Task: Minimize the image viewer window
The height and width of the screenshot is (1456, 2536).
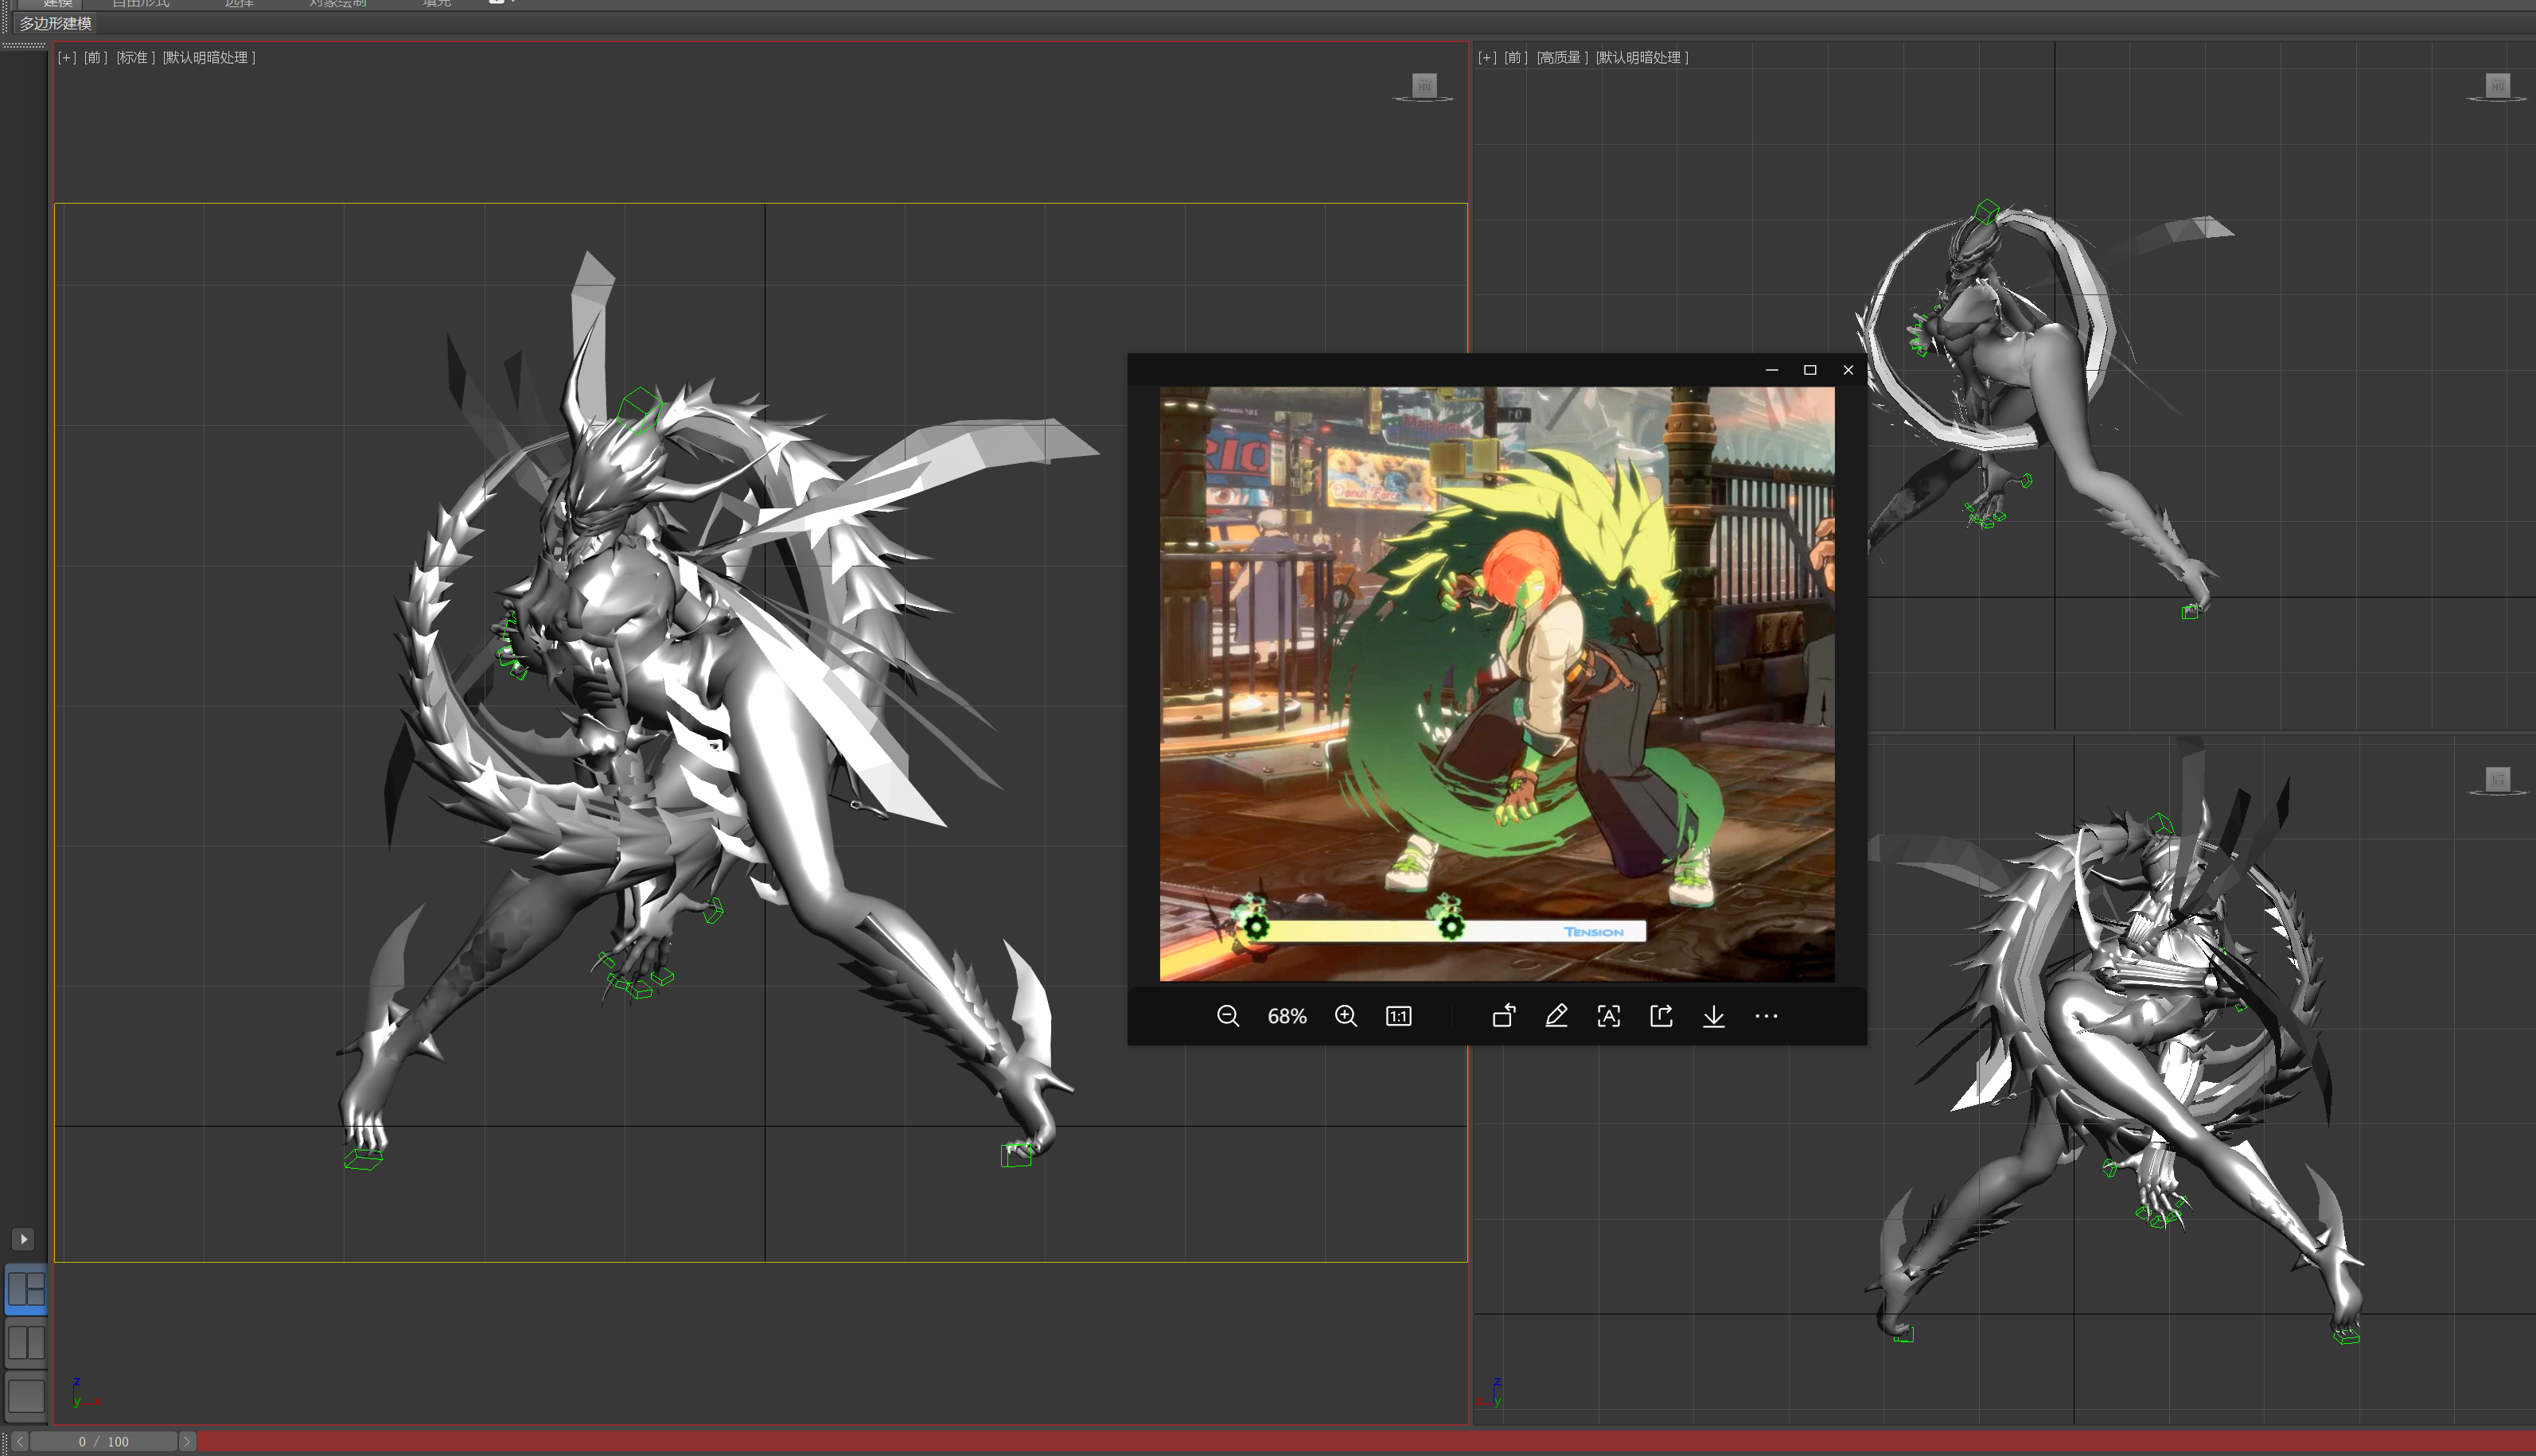Action: coord(1772,370)
